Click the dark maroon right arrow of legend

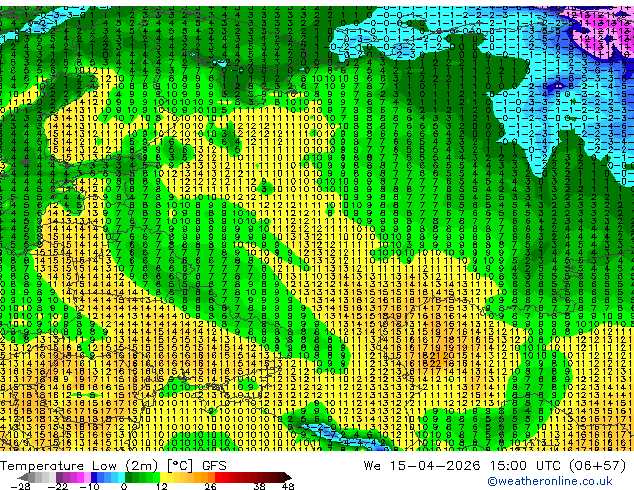pyautogui.click(x=288, y=477)
